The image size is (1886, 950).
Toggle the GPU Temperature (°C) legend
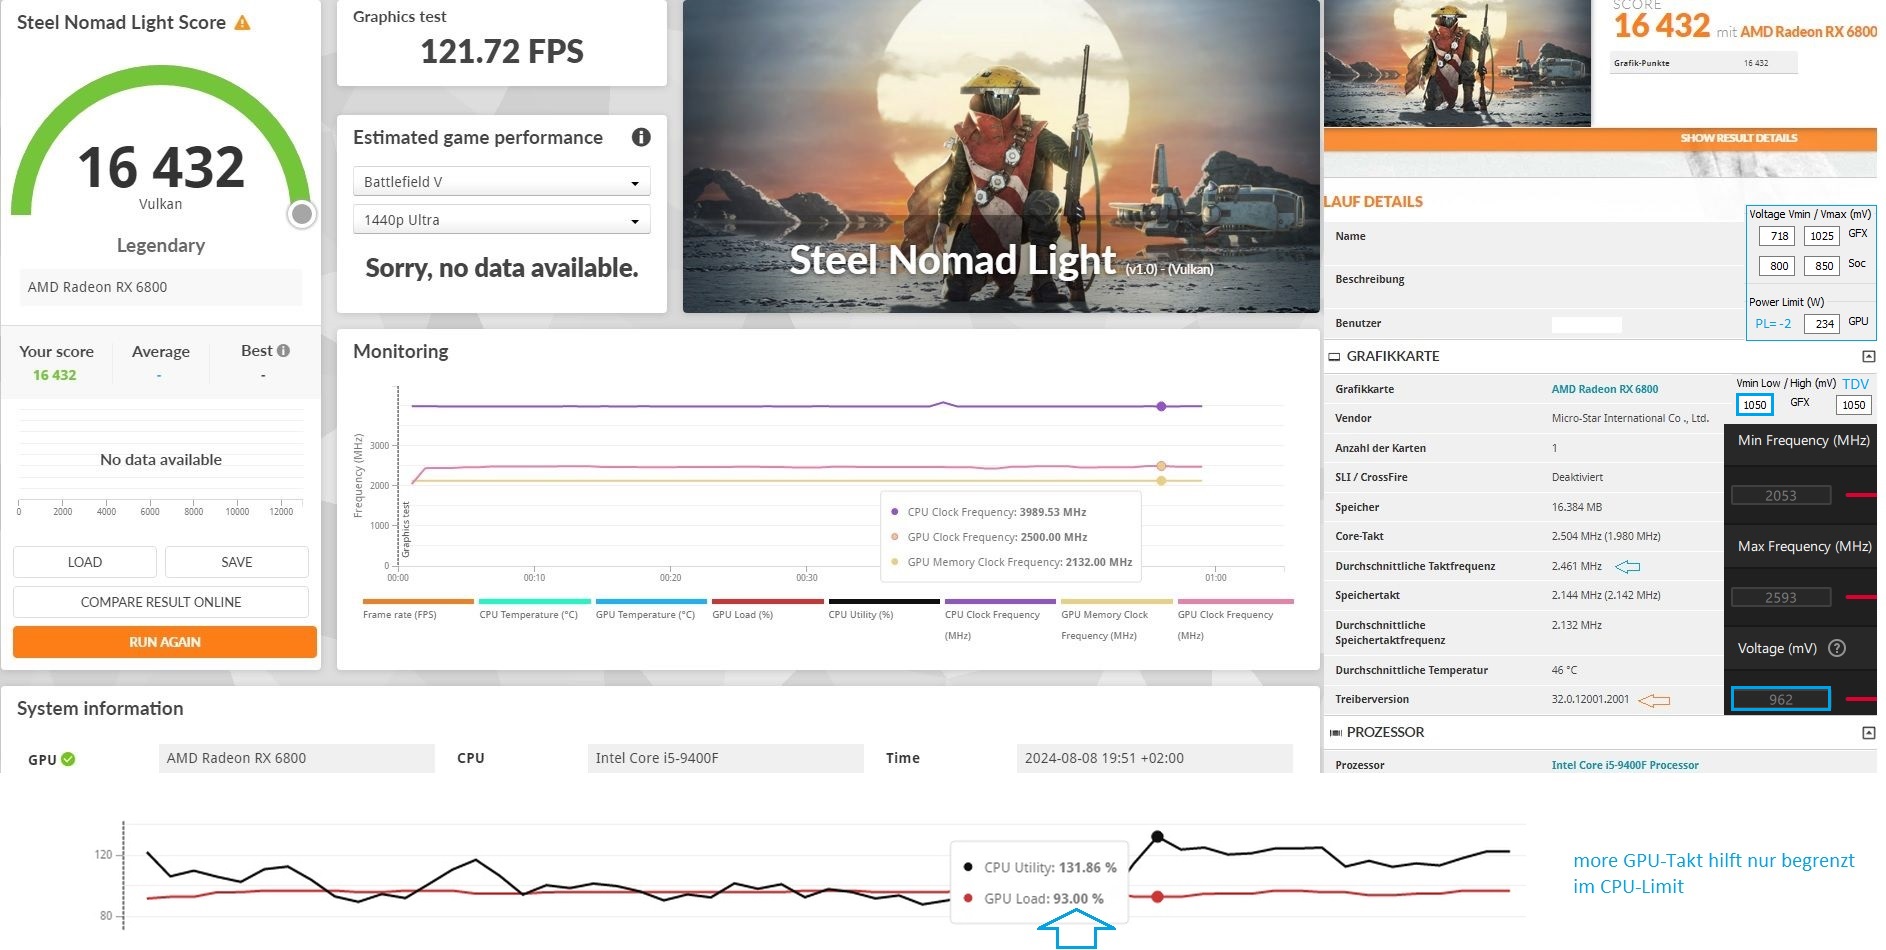[651, 609]
